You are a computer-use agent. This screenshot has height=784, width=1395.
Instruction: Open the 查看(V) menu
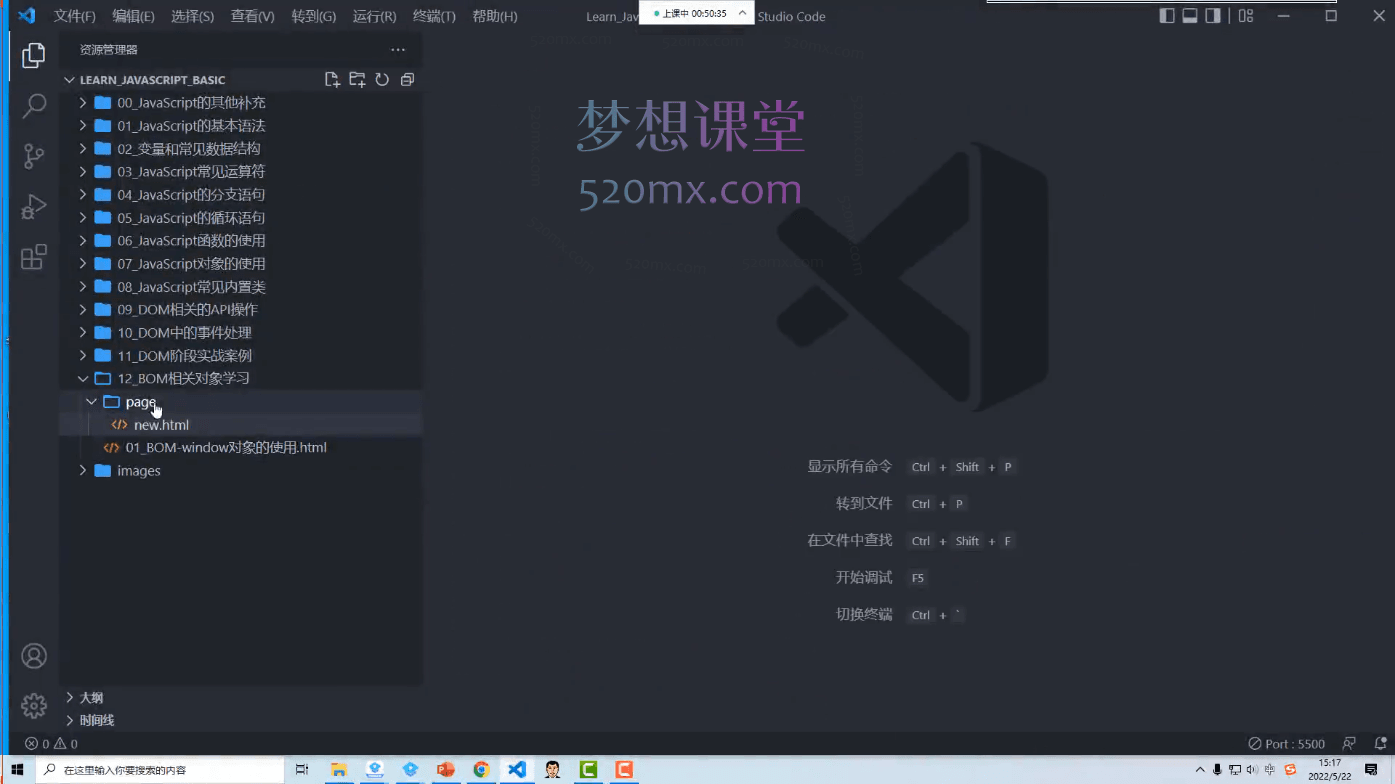coord(252,16)
